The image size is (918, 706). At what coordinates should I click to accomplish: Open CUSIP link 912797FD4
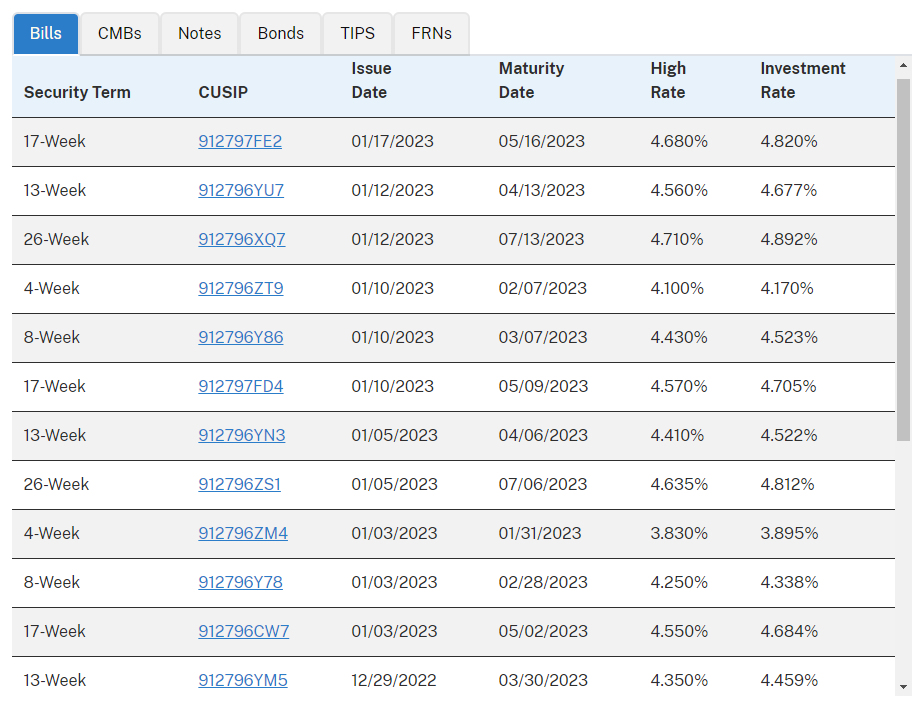pos(241,386)
